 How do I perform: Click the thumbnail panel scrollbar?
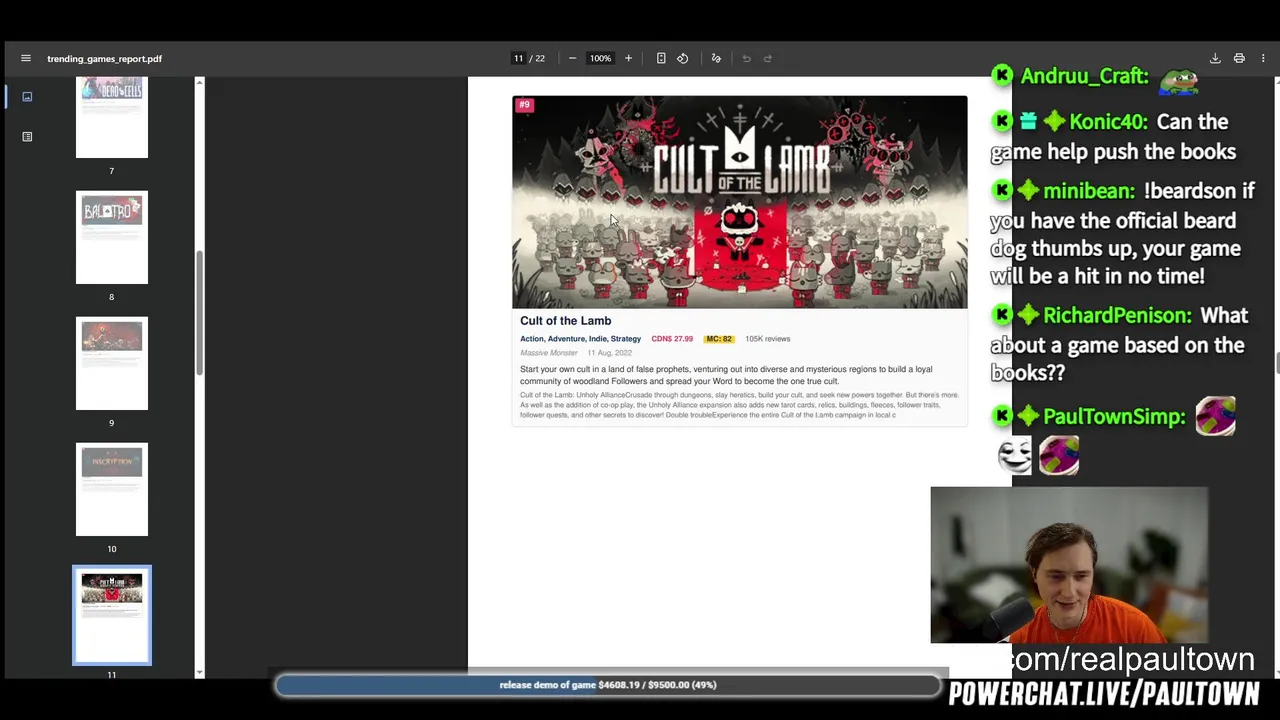click(199, 313)
